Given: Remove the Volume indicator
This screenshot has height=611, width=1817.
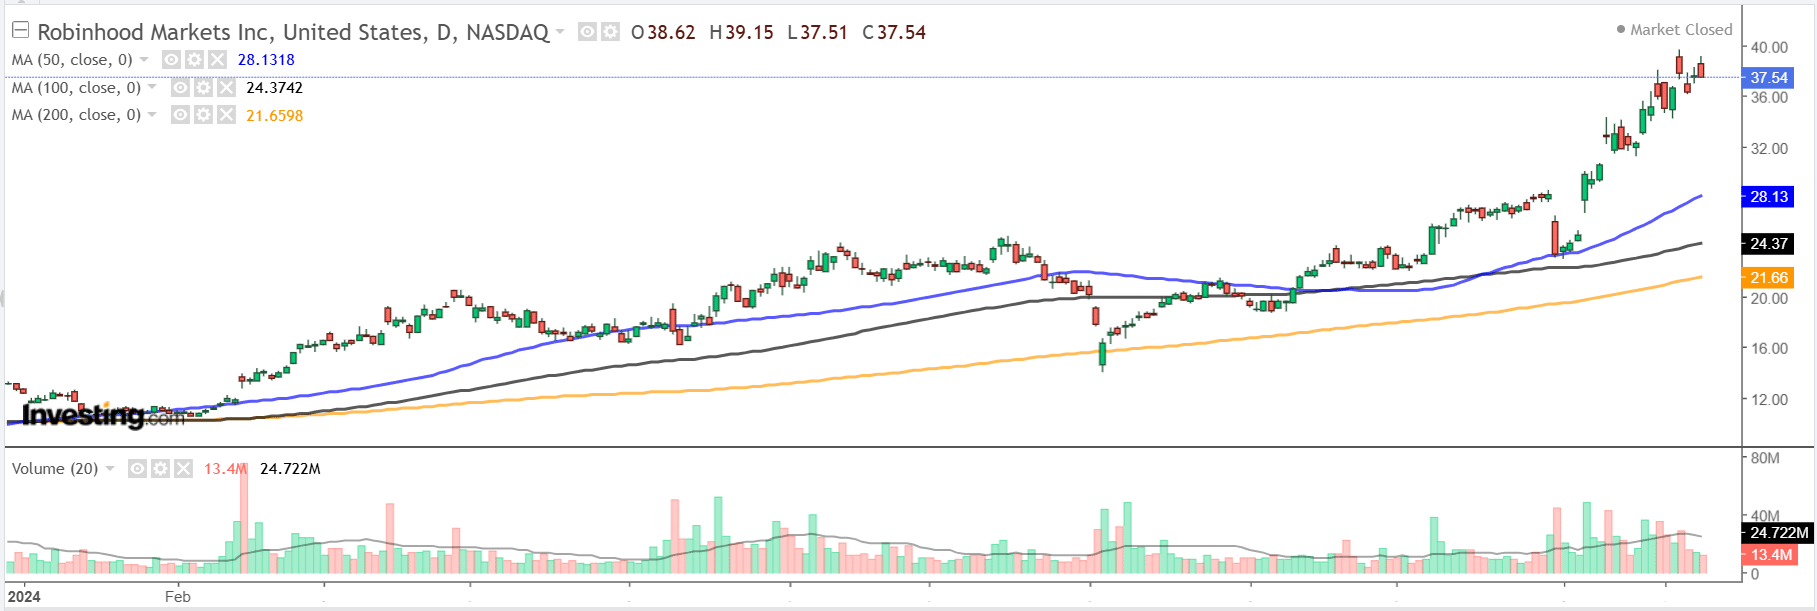Looking at the screenshot, I should [183, 469].
